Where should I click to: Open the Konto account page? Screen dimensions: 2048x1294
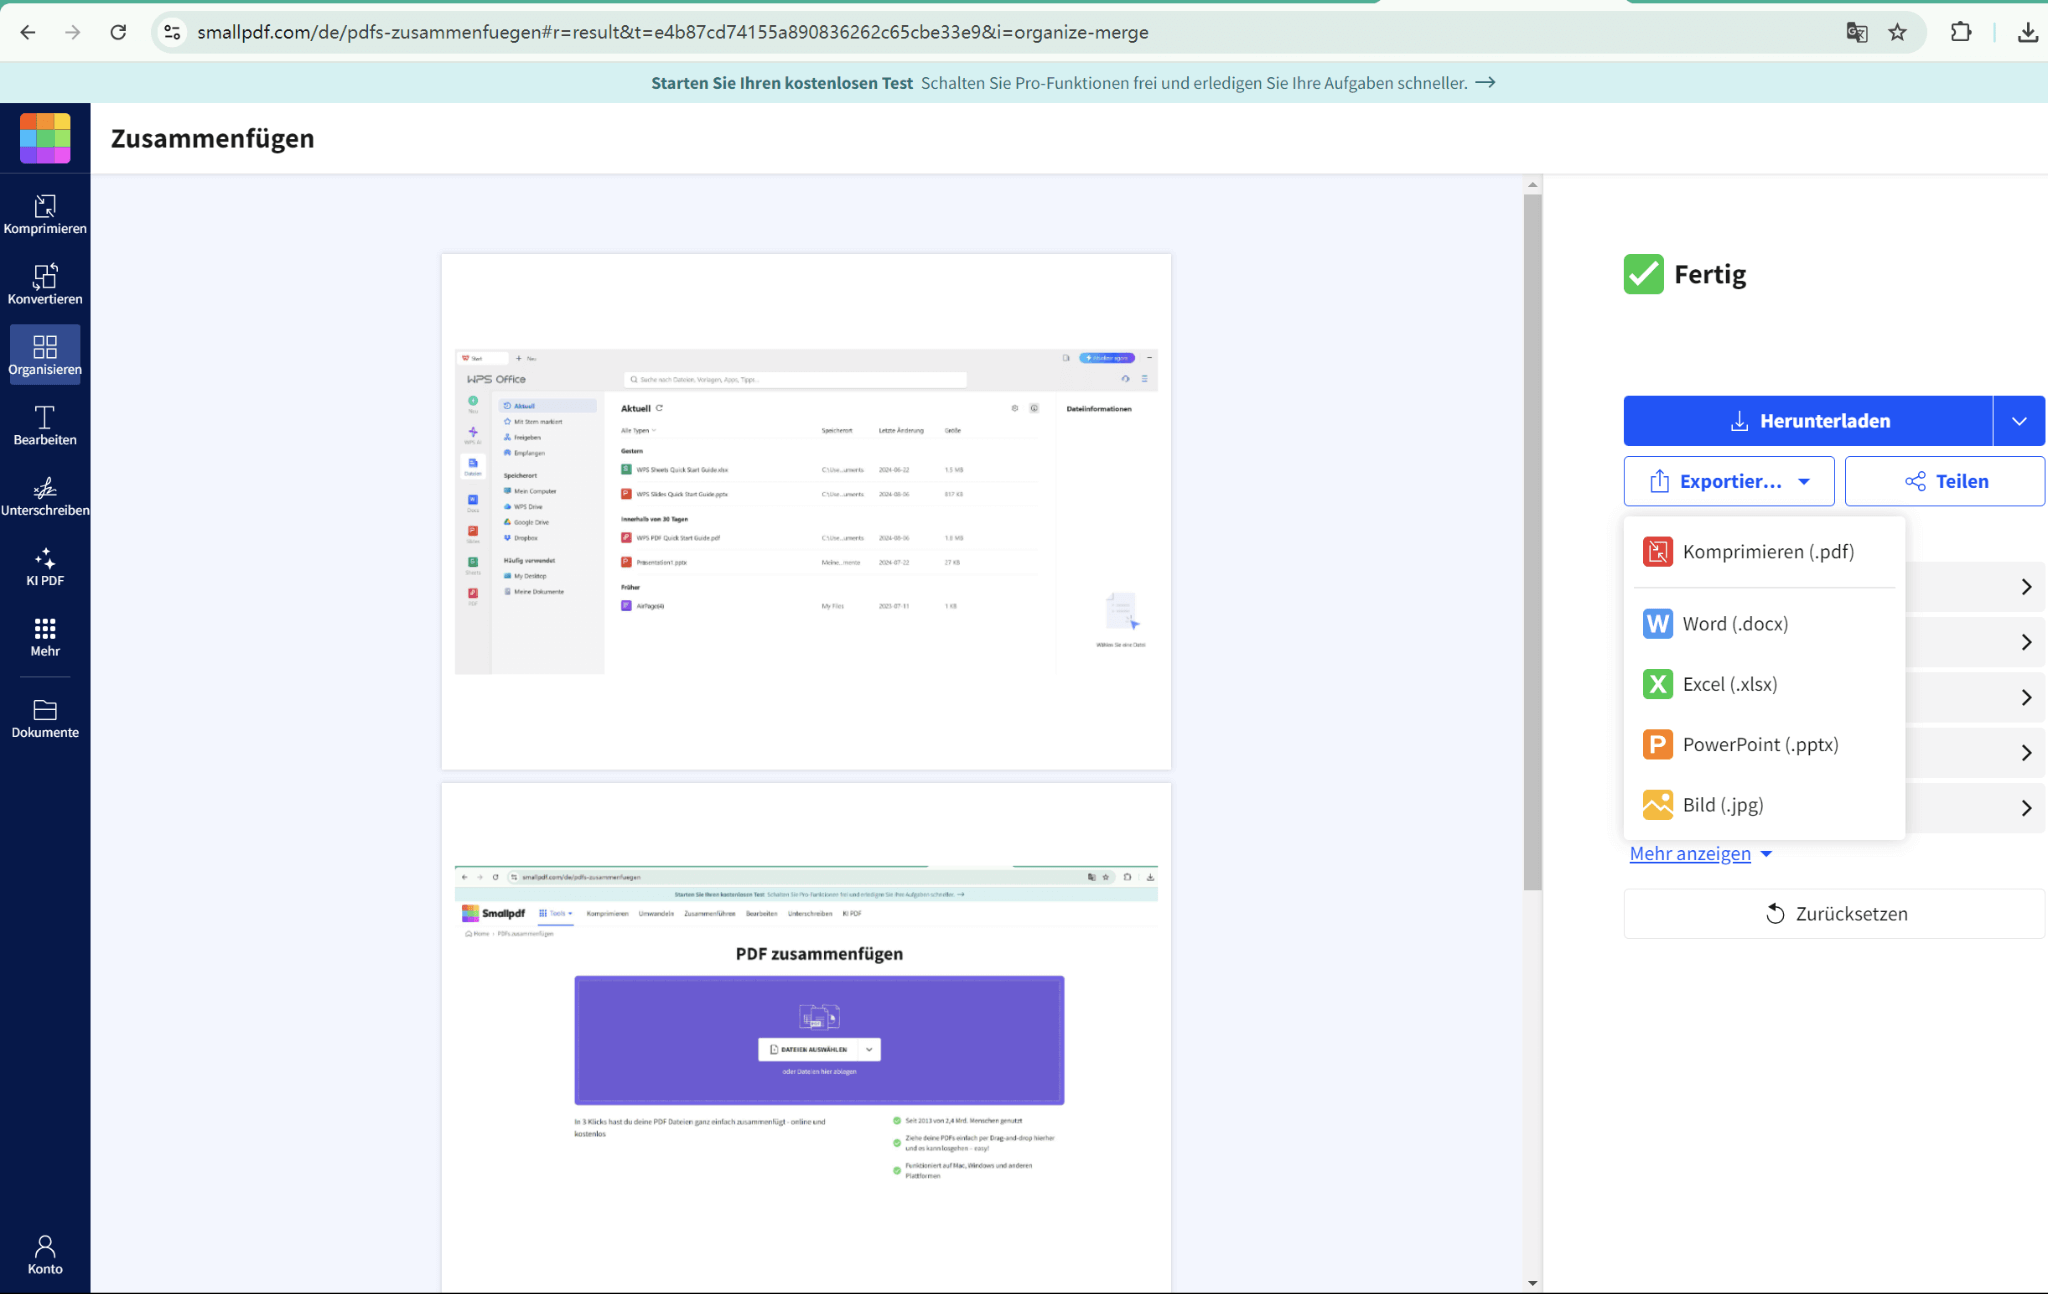tap(45, 1254)
